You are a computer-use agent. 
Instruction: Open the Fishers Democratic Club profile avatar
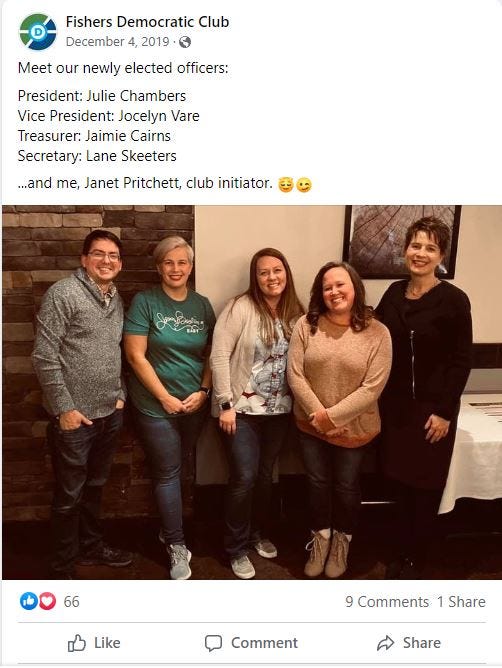click(38, 32)
